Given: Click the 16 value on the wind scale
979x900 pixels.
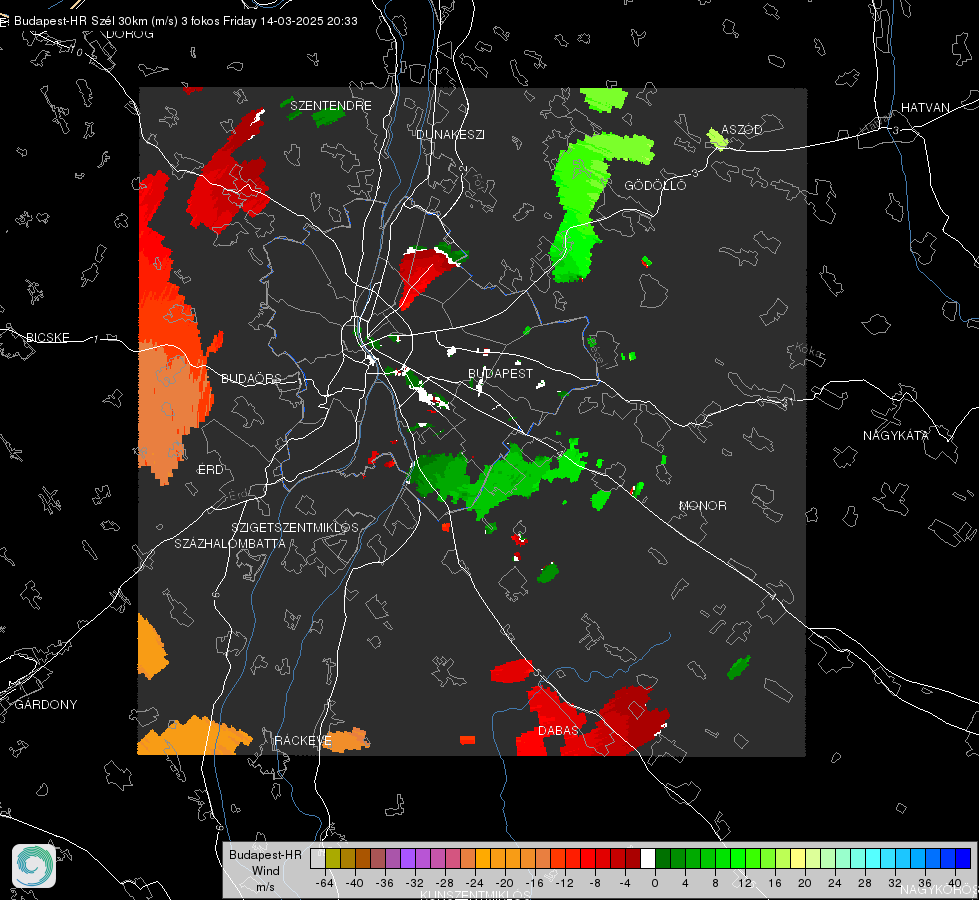Looking at the screenshot, I should (775, 883).
